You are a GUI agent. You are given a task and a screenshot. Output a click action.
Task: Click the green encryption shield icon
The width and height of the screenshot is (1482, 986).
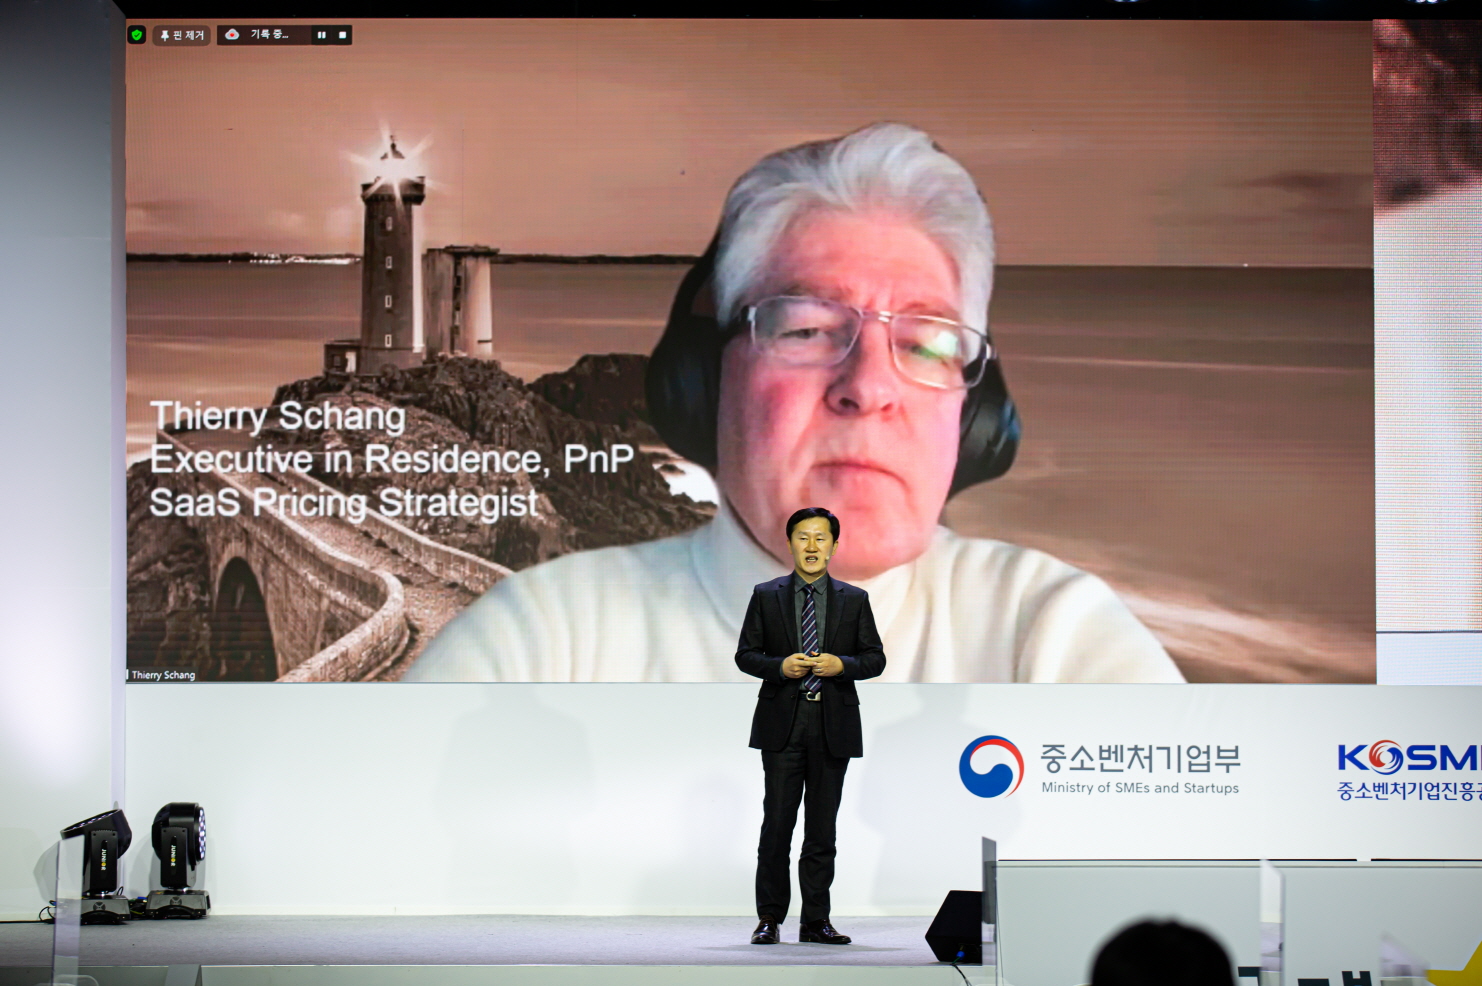tap(137, 35)
